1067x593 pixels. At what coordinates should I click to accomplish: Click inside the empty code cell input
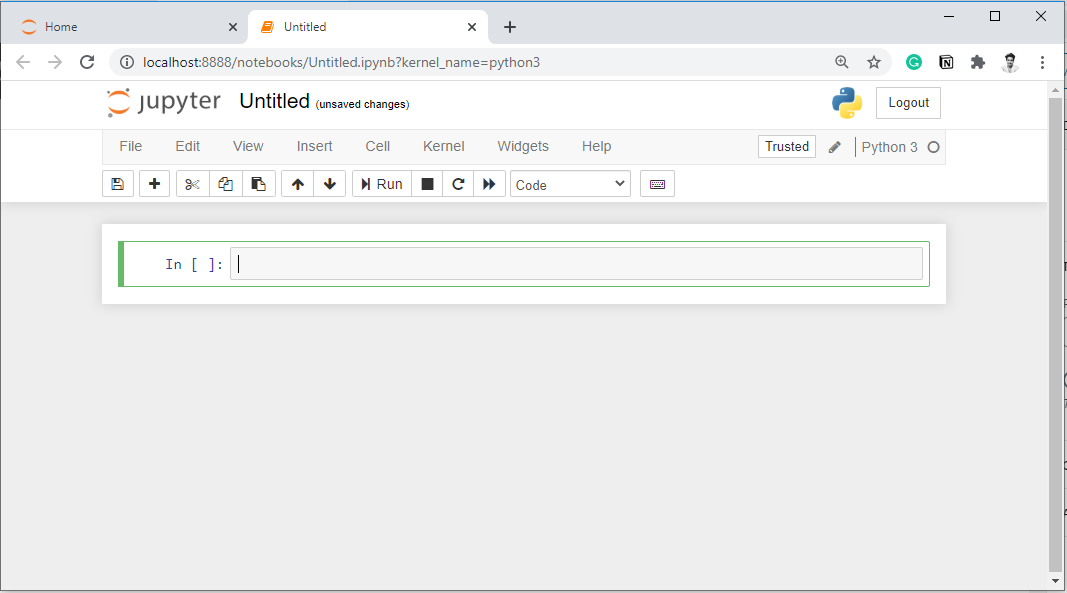pyautogui.click(x=576, y=264)
